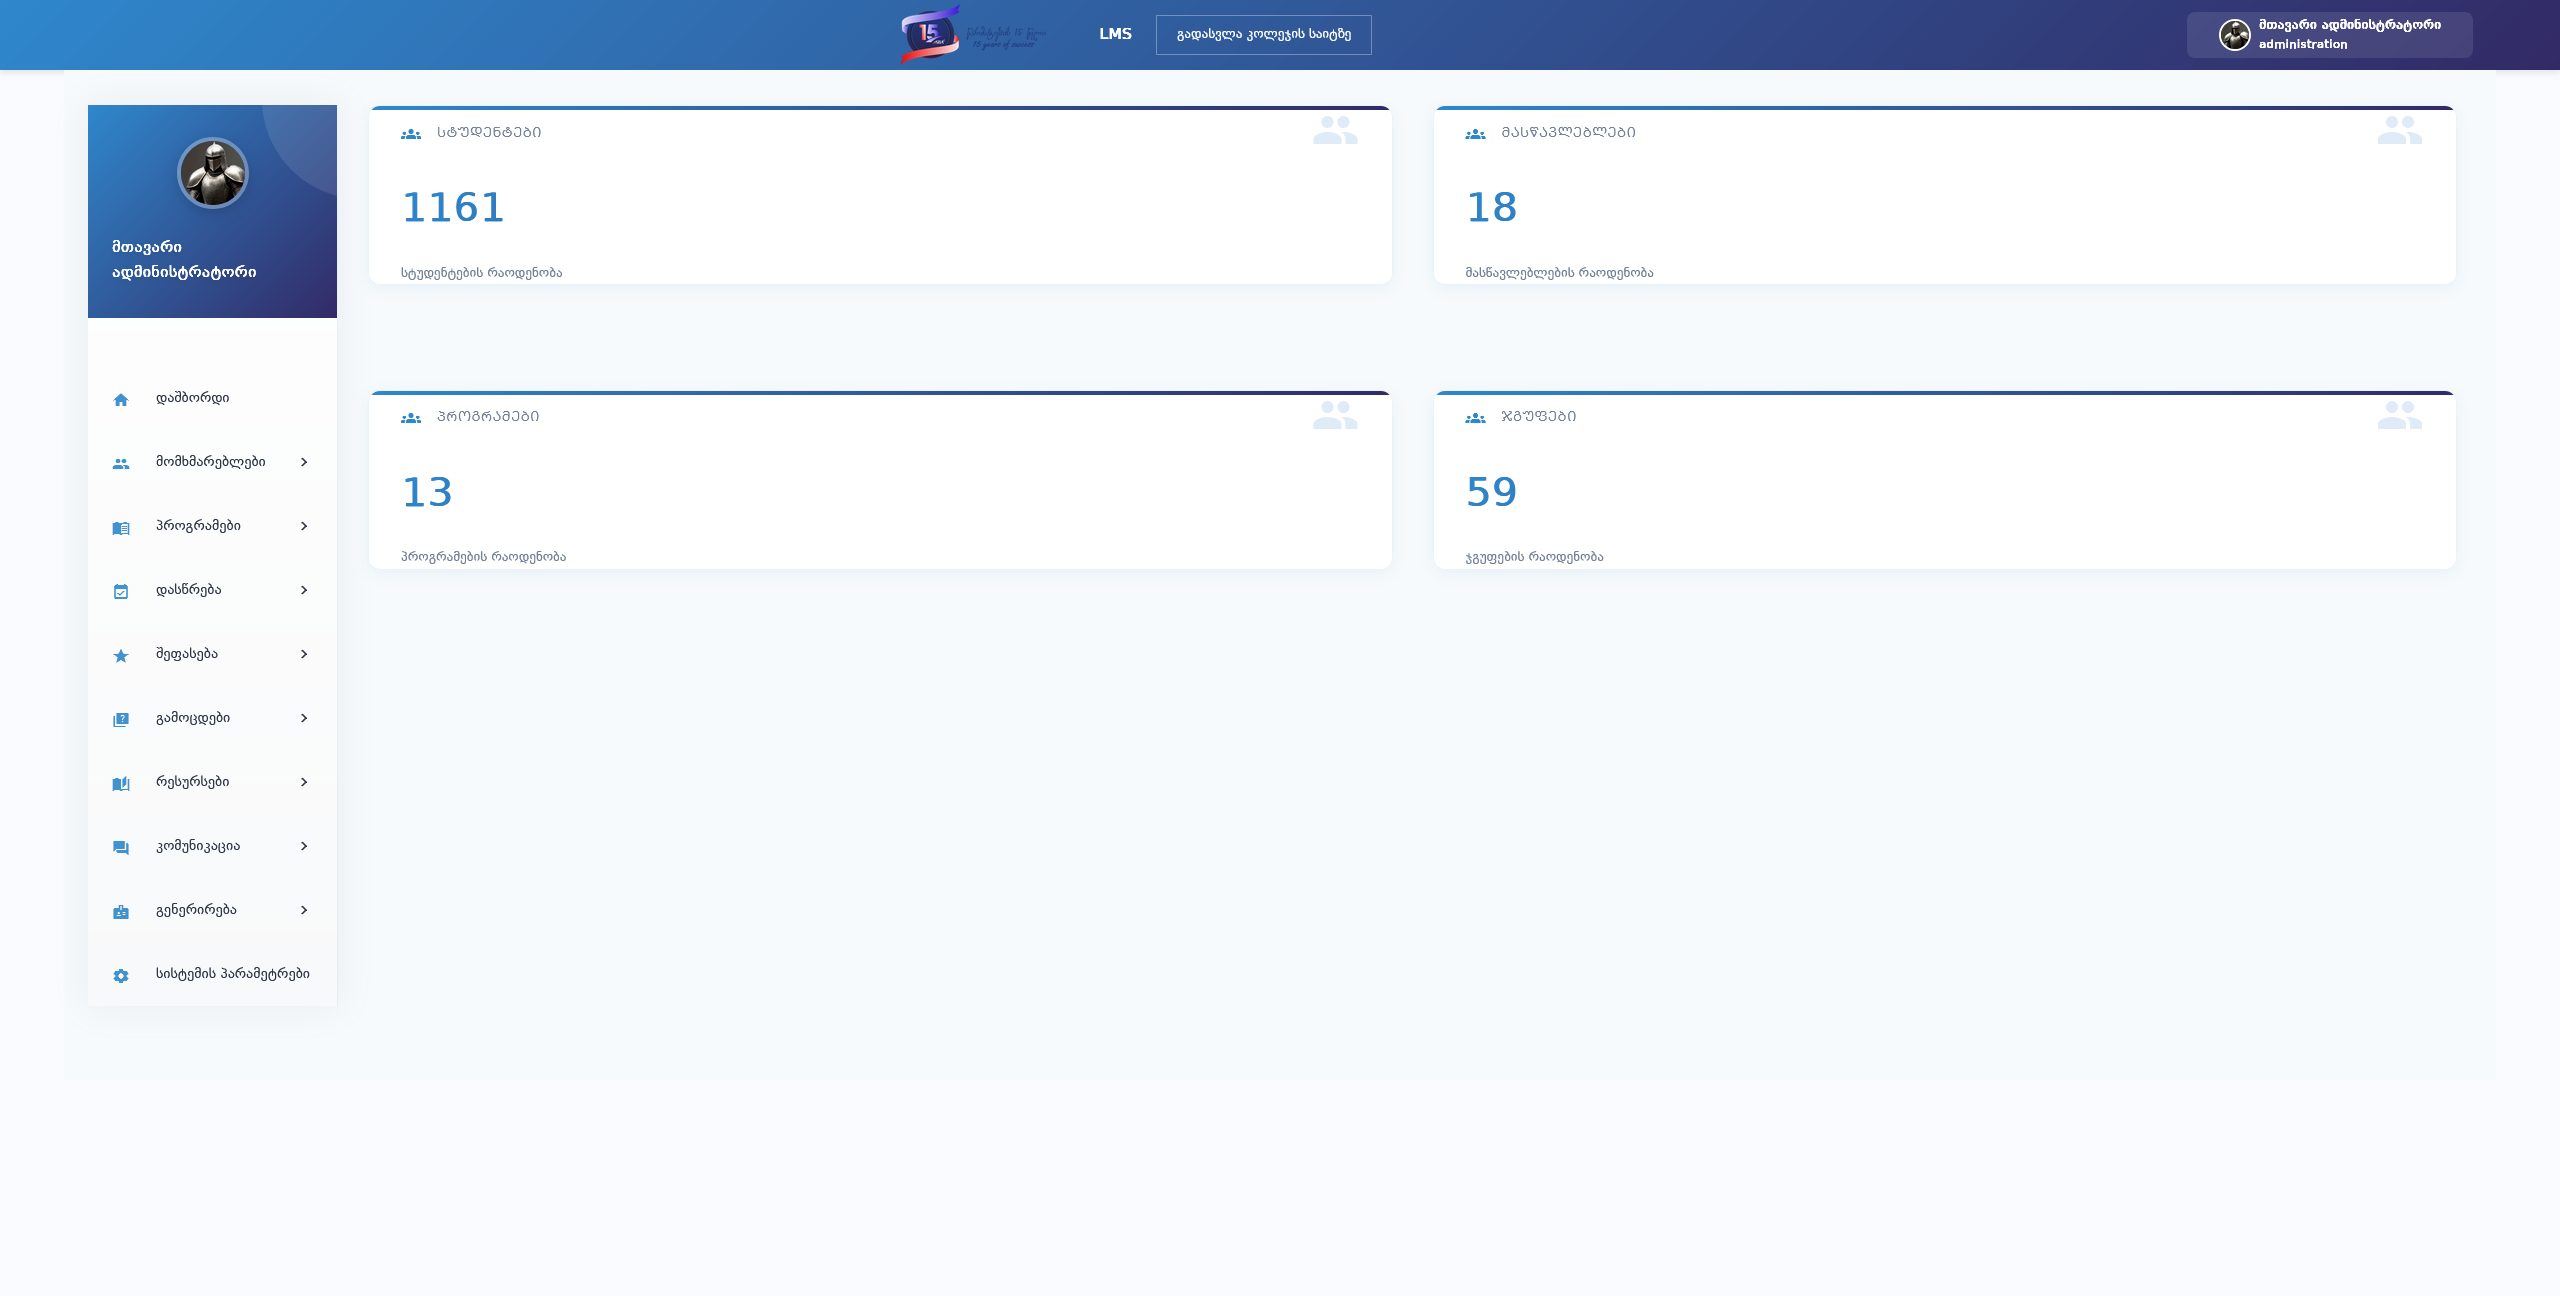Click the გადასვლა კოლეჯის საიტზე button

[1263, 35]
